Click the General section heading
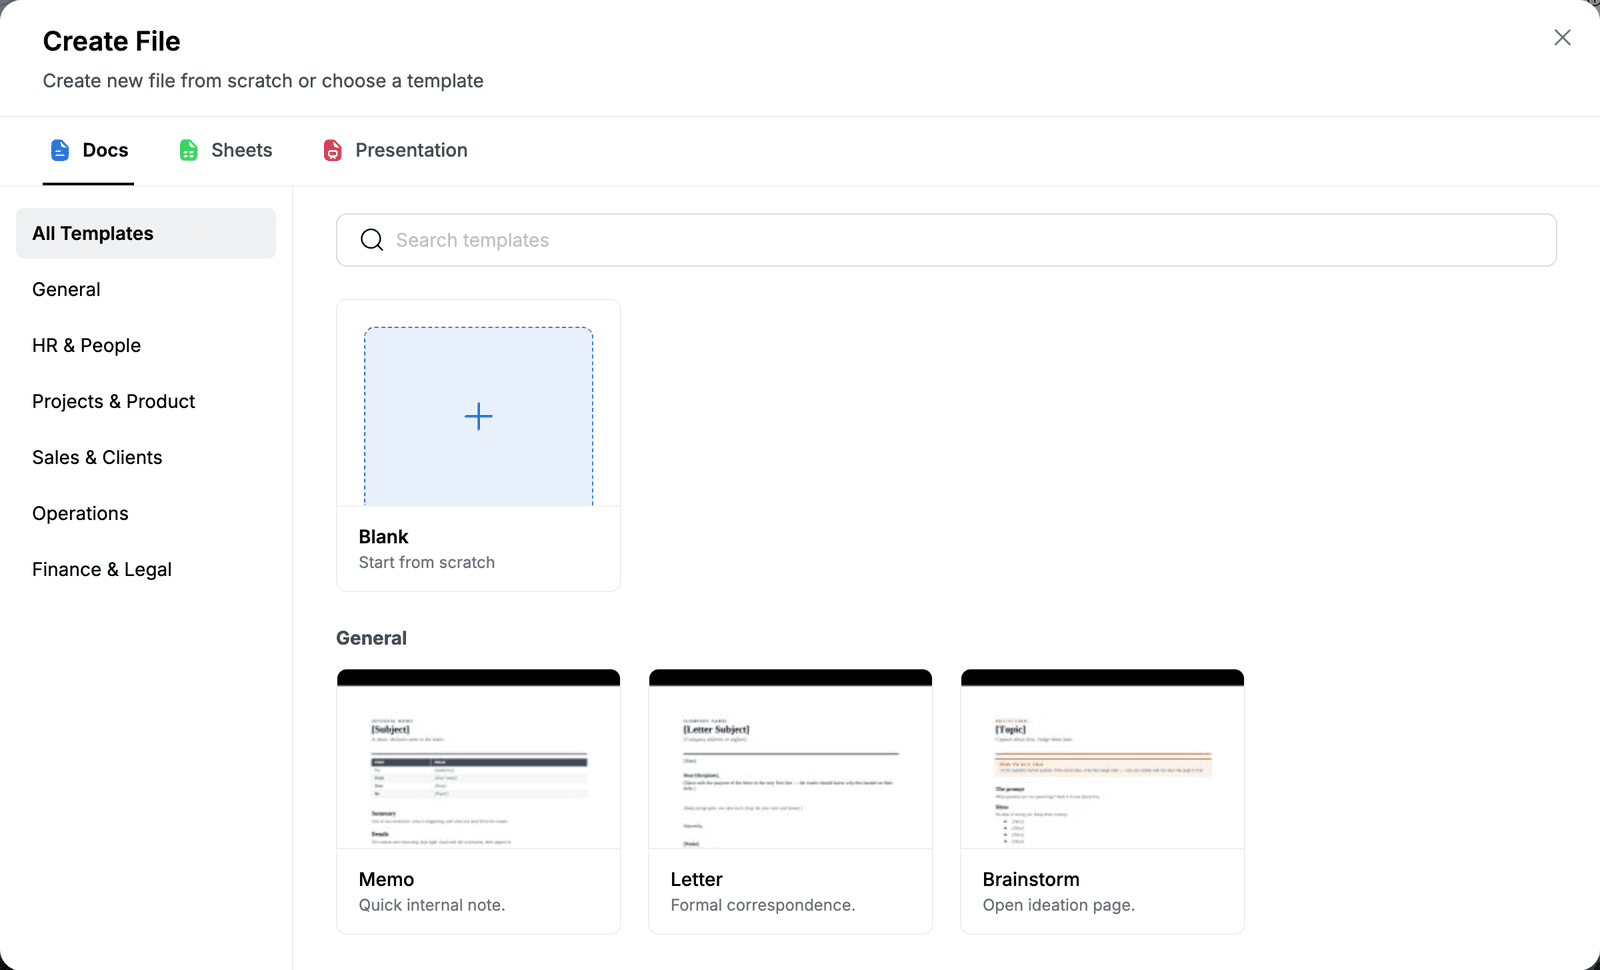This screenshot has width=1600, height=970. coord(371,638)
